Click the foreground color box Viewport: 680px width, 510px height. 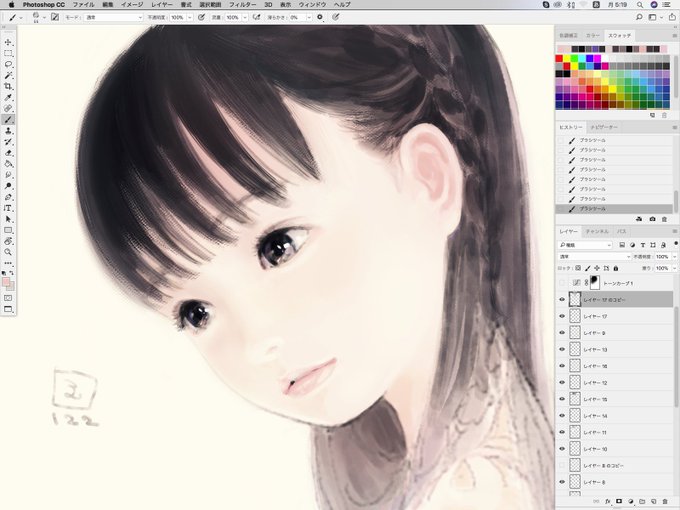pos(6,282)
